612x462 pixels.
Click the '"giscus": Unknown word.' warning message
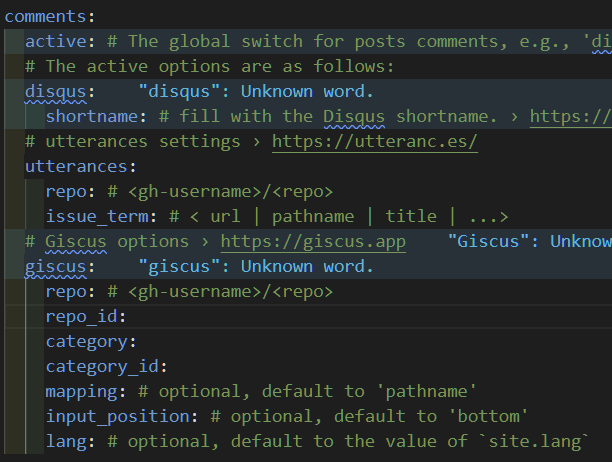256,267
